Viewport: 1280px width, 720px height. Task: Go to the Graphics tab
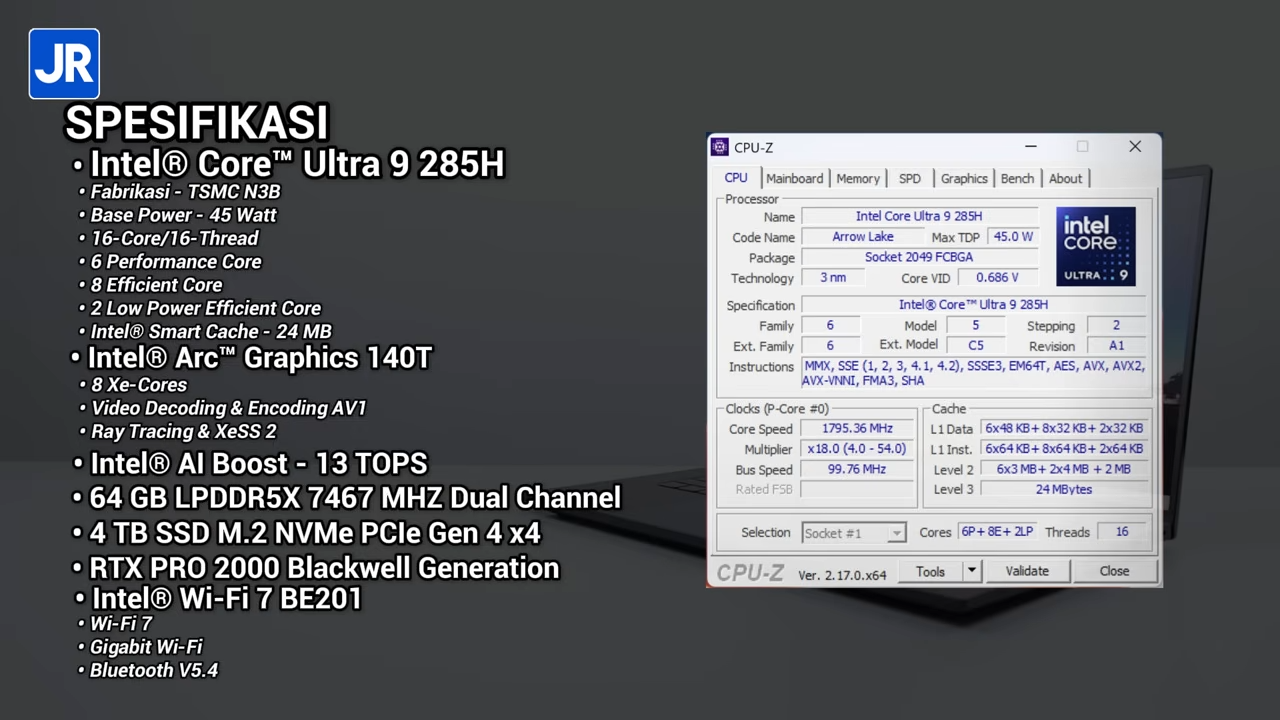[x=964, y=178]
